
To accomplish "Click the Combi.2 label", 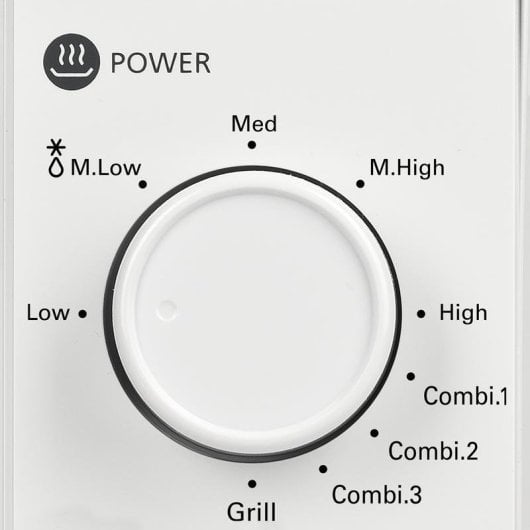I will 433,450.
